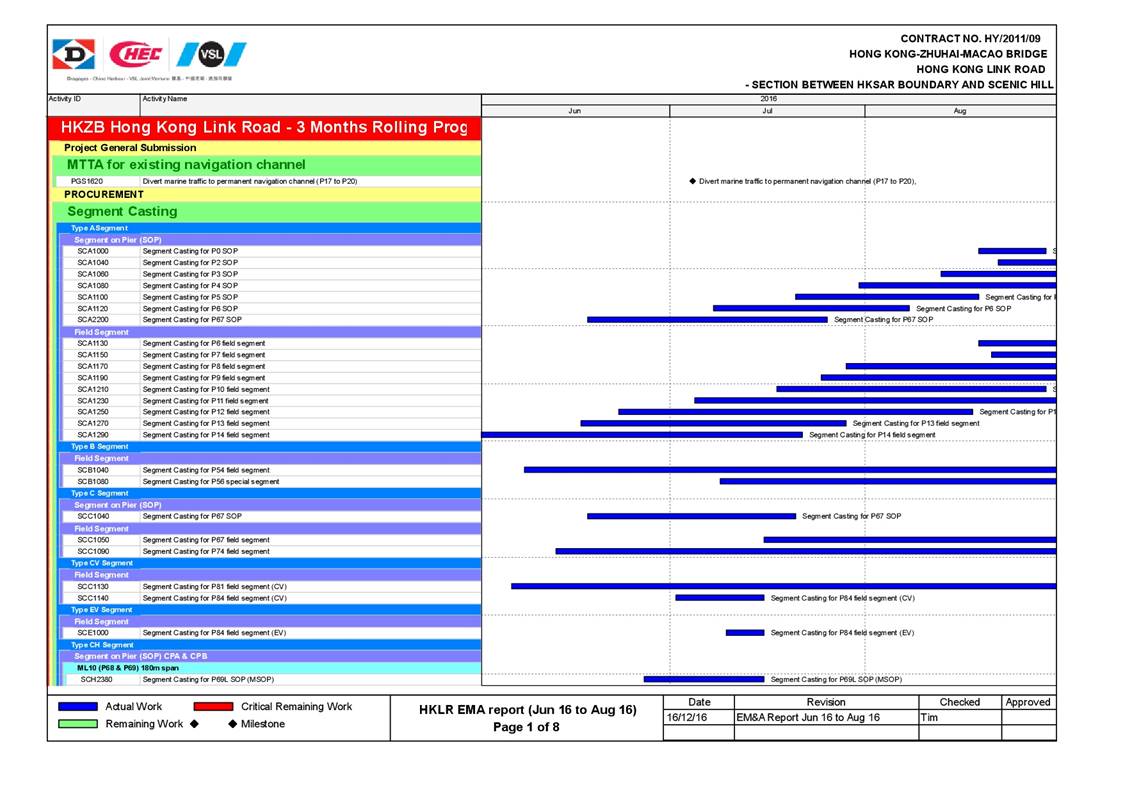Click the Gantt bar for SCA2200 P67 SOP
The image size is (1123, 794).
click(707, 320)
